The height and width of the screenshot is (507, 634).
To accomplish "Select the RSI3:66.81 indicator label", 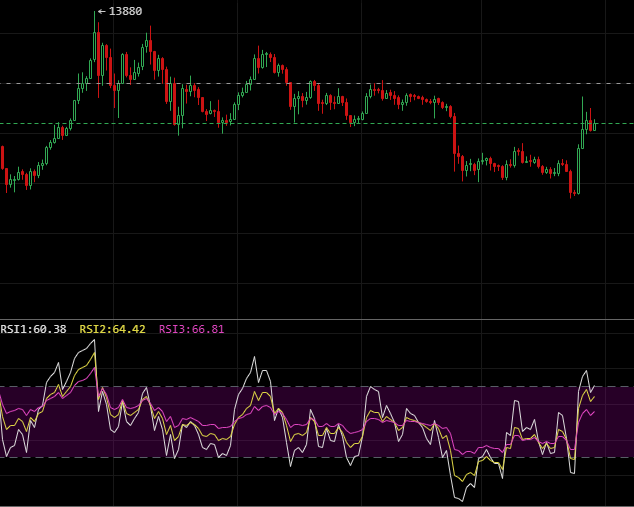I will point(191,329).
